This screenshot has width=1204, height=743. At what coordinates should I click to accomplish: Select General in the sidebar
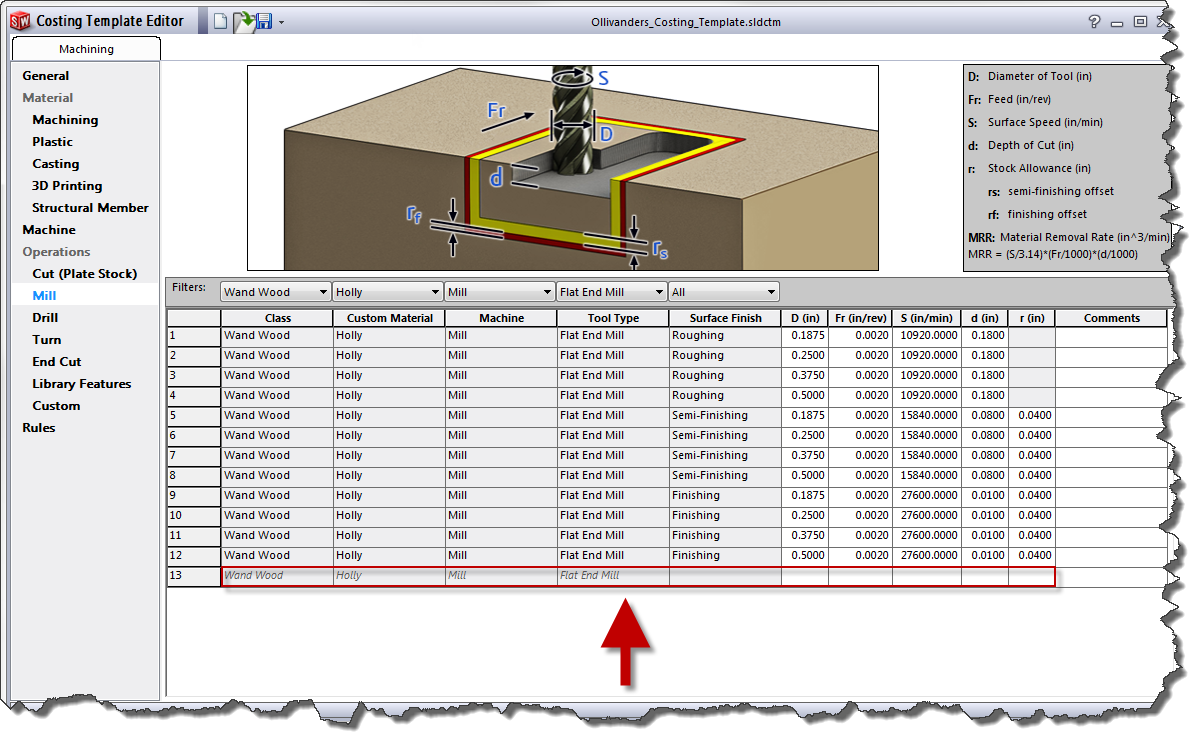click(x=46, y=76)
